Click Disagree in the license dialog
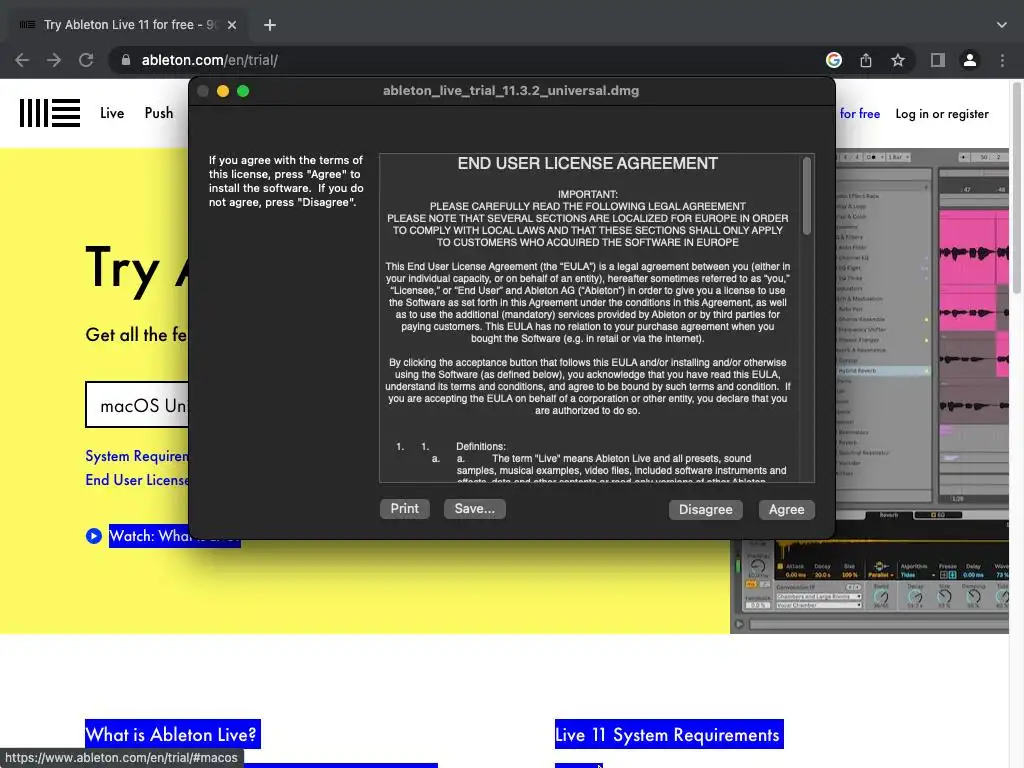This screenshot has height=768, width=1024. (705, 509)
